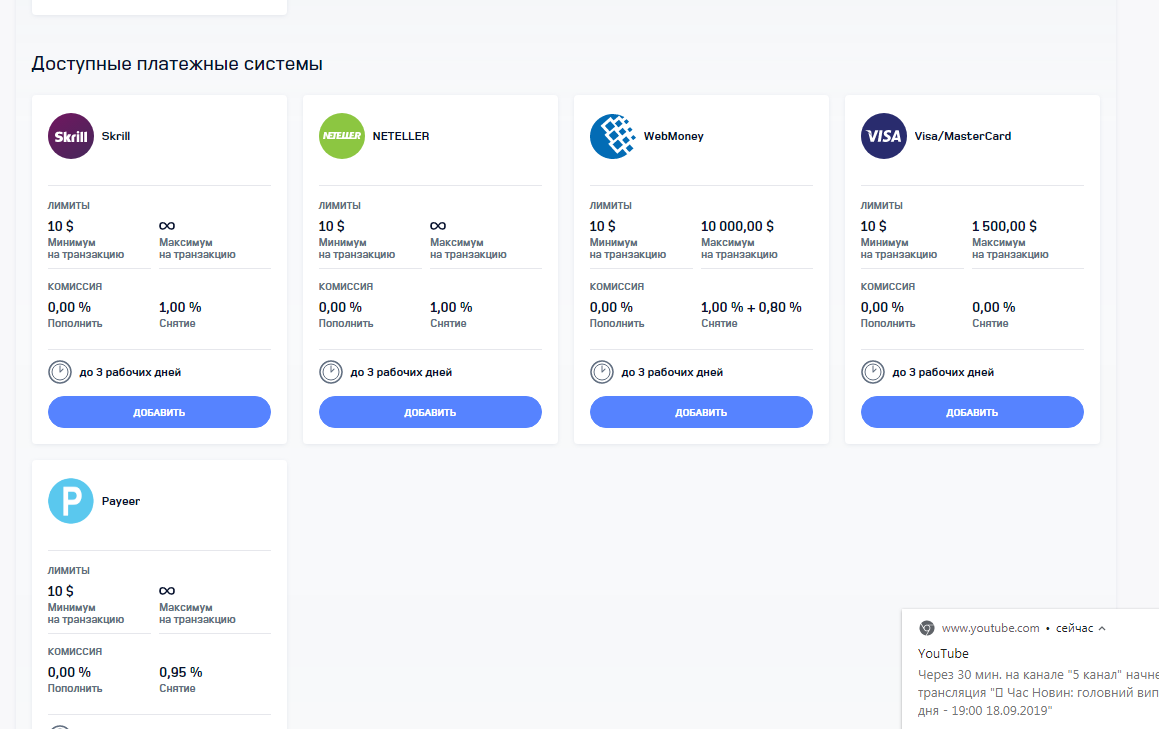Click the clock icon in NETELLER card
Image resolution: width=1159 pixels, height=729 pixels.
pos(330,372)
